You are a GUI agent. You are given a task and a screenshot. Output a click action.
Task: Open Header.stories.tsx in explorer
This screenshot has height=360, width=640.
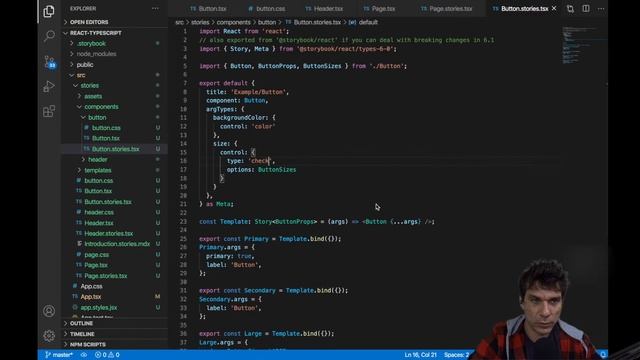[109, 233]
